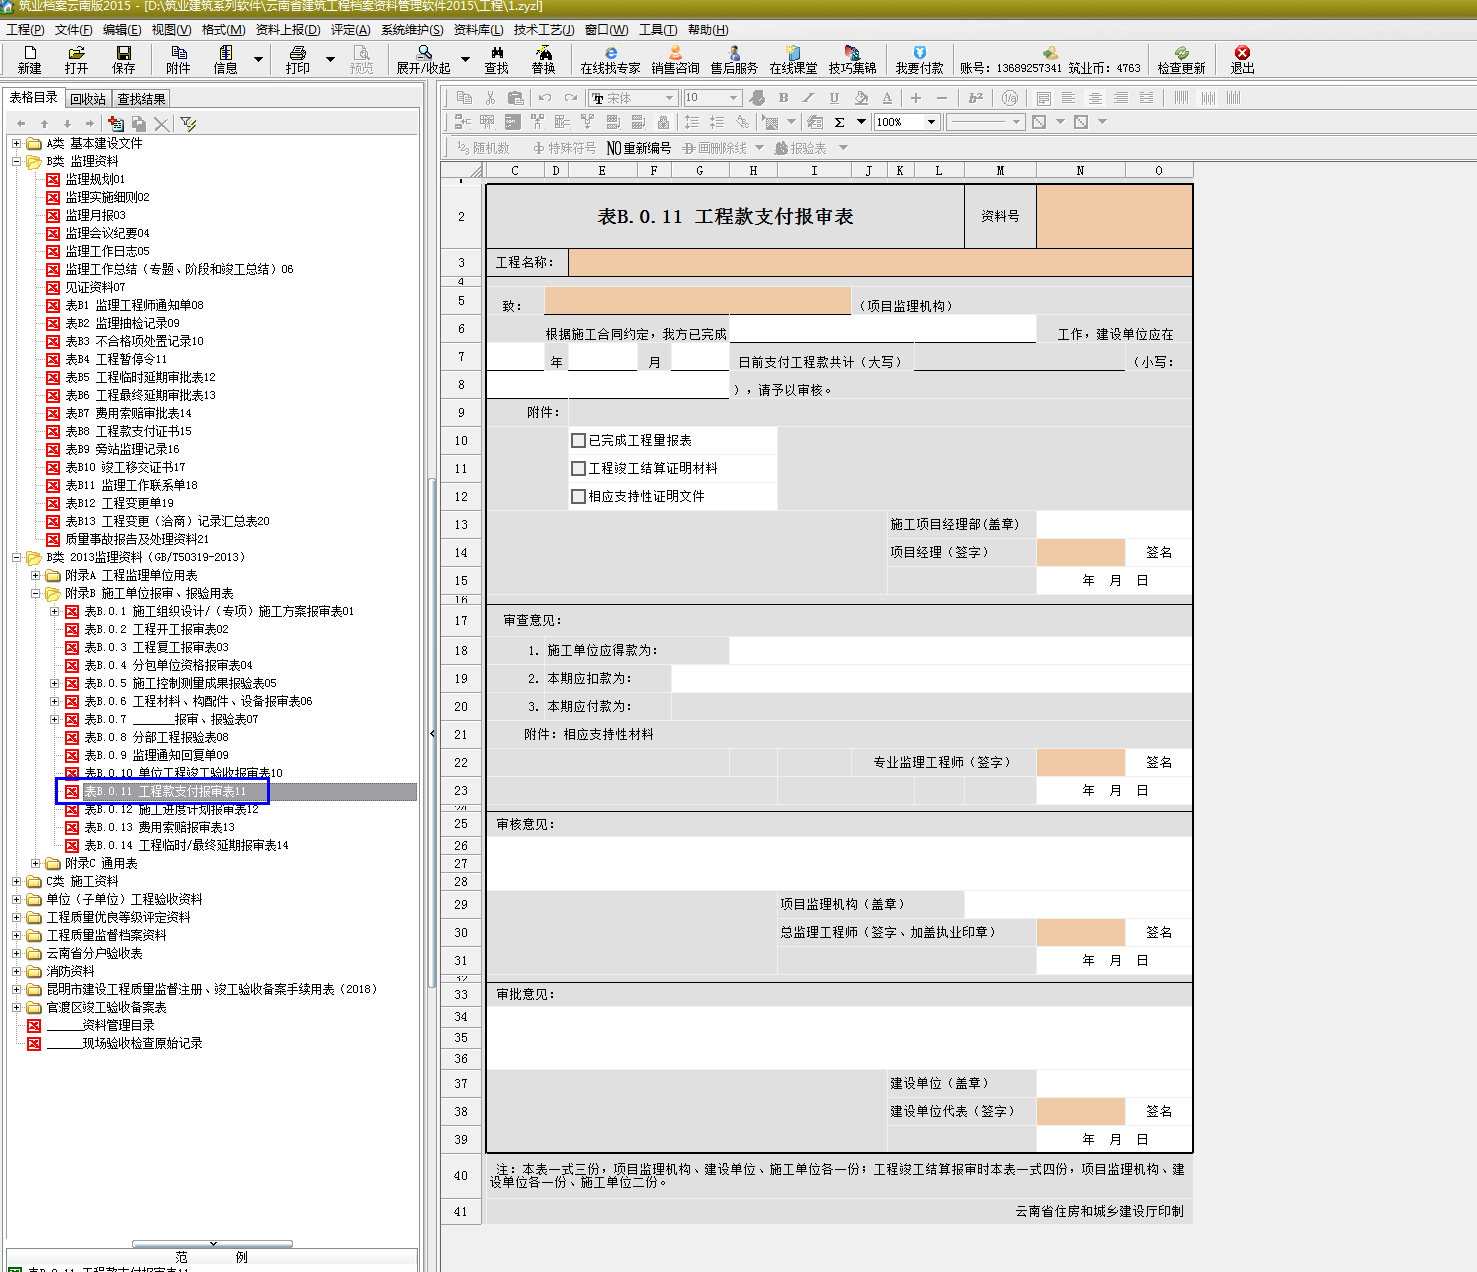Open the 附件 attachments tool
1477x1272 pixels.
(x=178, y=59)
